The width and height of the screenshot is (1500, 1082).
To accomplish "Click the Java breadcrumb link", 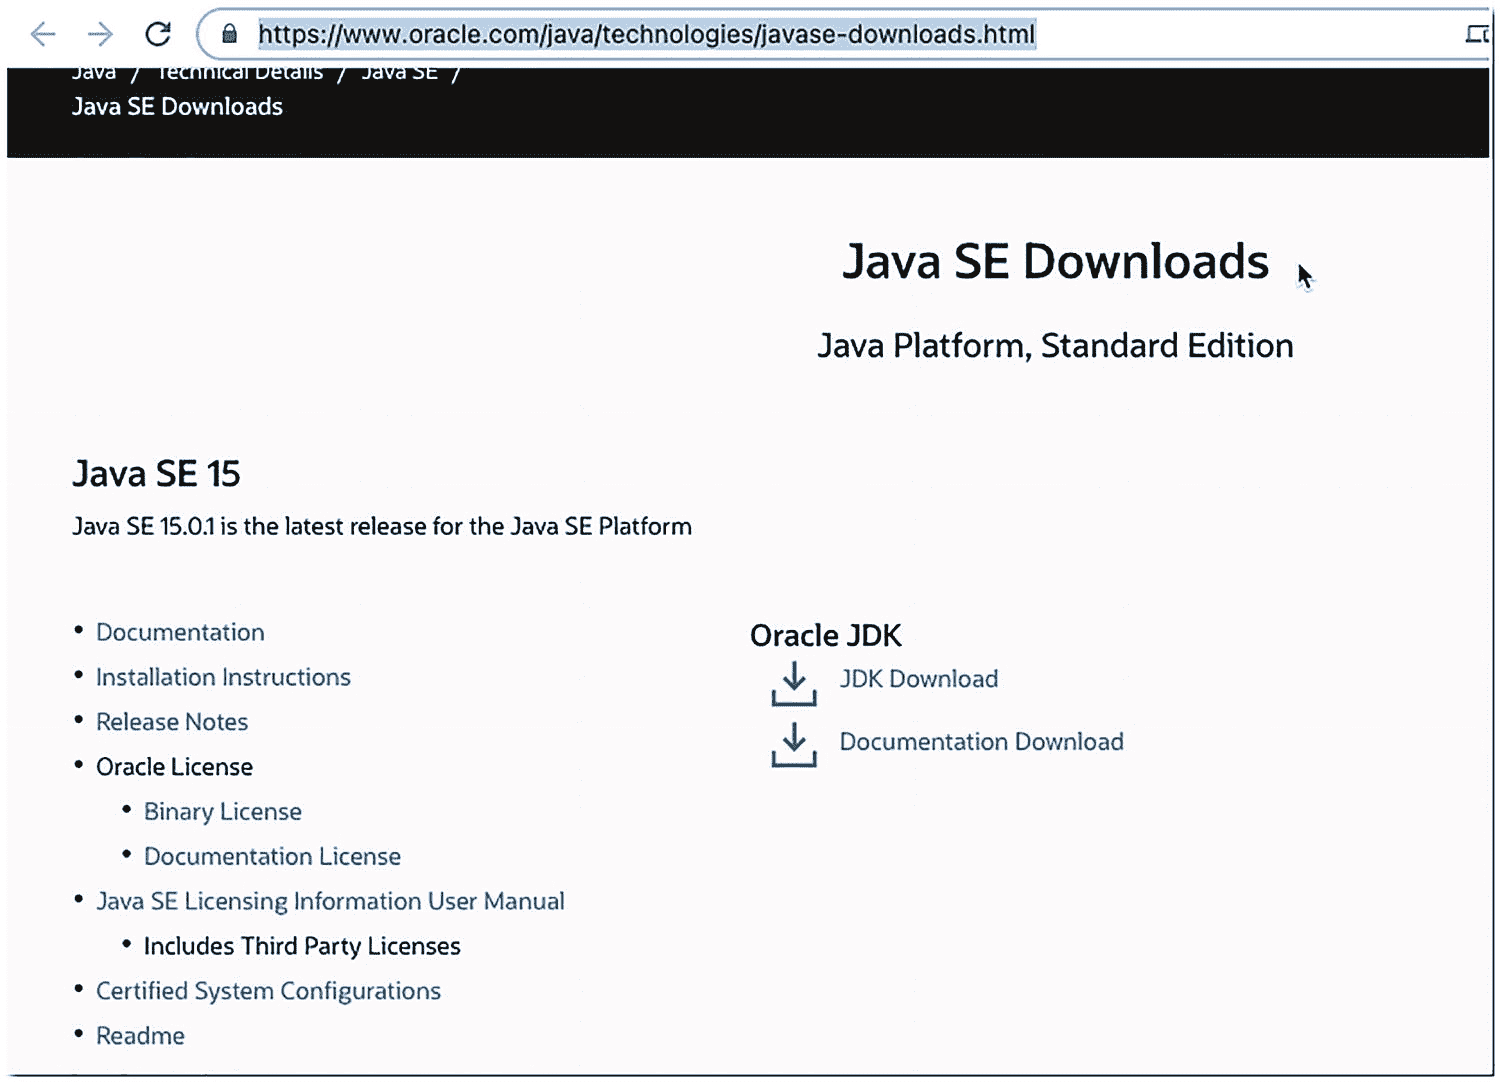I will tap(94, 73).
